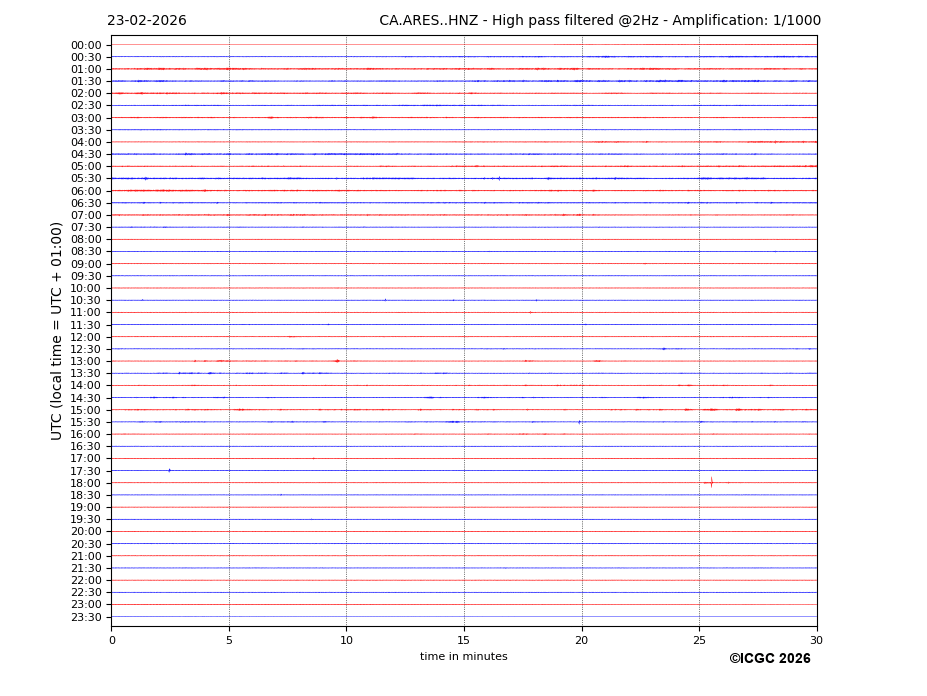Click the blue event marker on the 17:30 trace
Image resolution: width=927 pixels, height=696 pixels.
click(x=169, y=470)
